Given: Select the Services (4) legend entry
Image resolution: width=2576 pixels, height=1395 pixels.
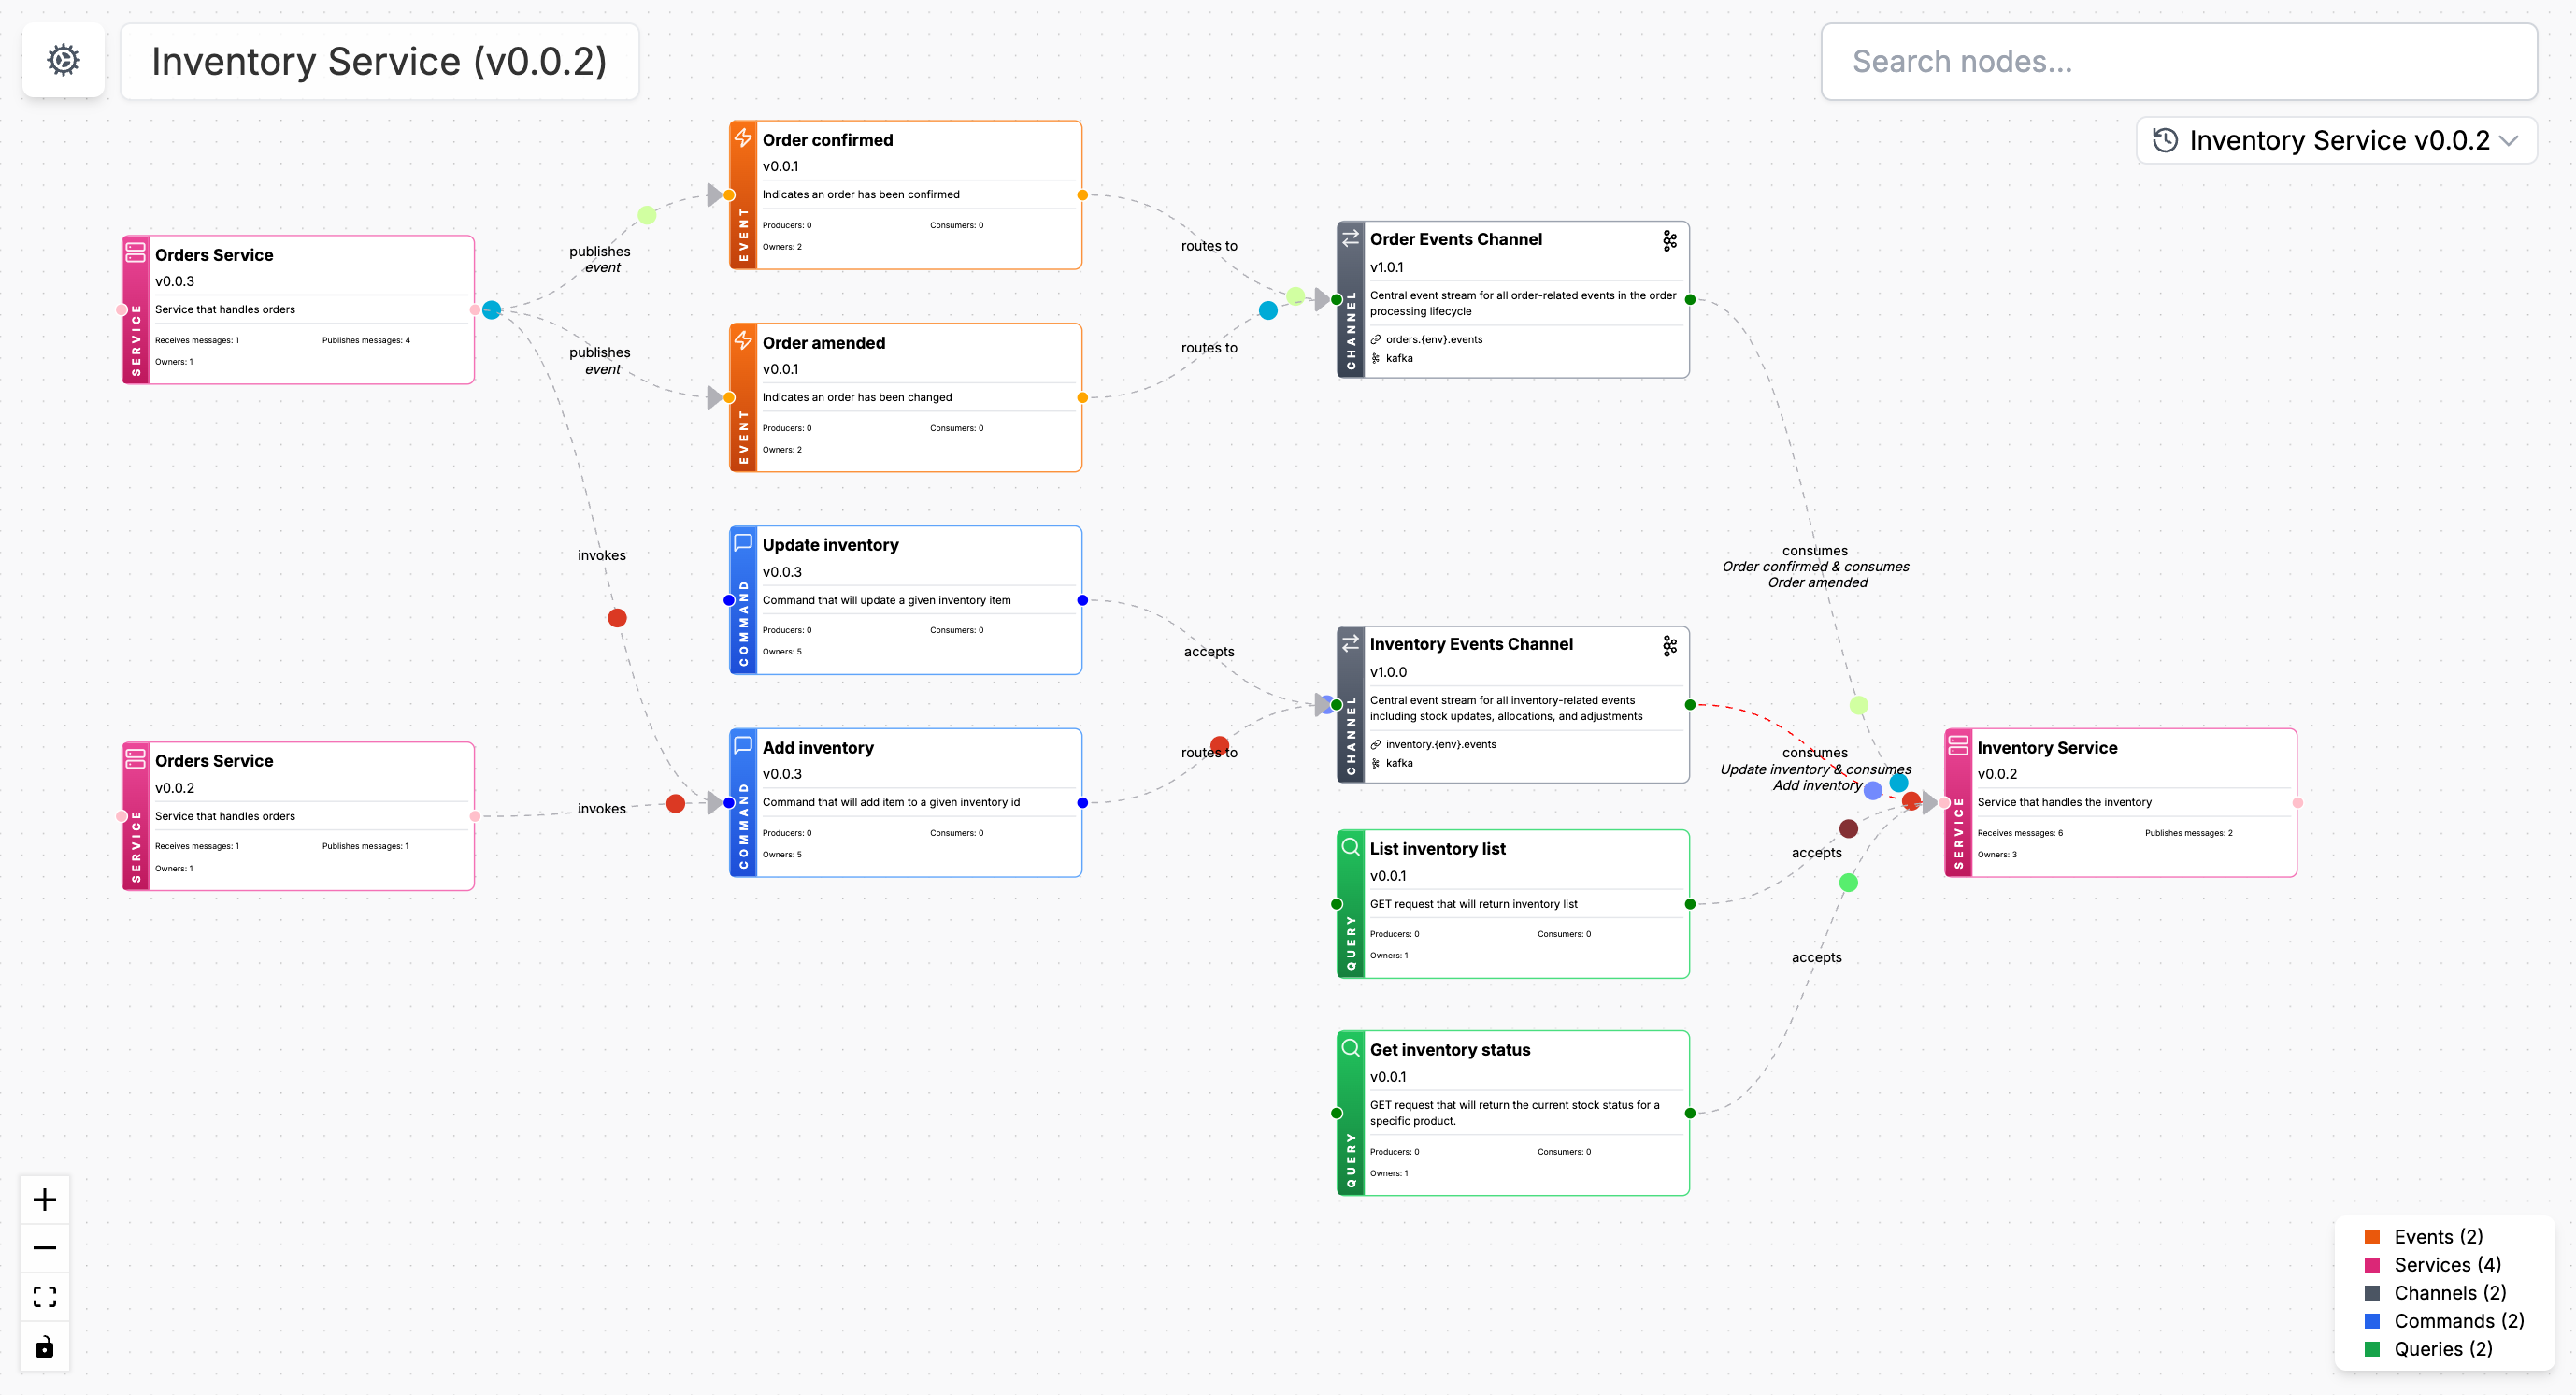Looking at the screenshot, I should point(2446,1265).
